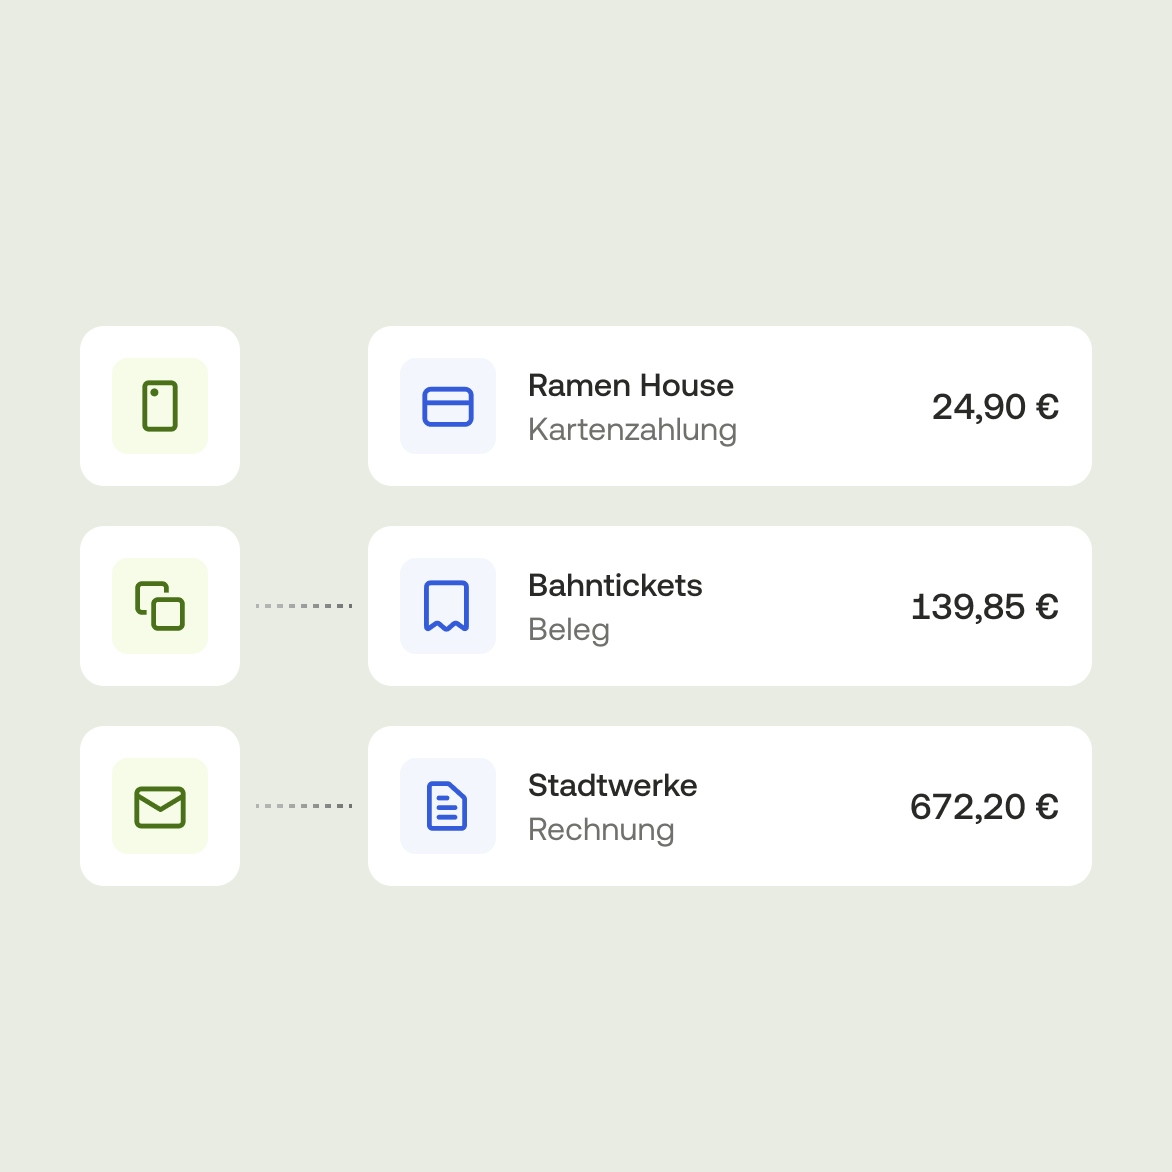
Task: Click the blue receipt icon
Action: pos(447,606)
